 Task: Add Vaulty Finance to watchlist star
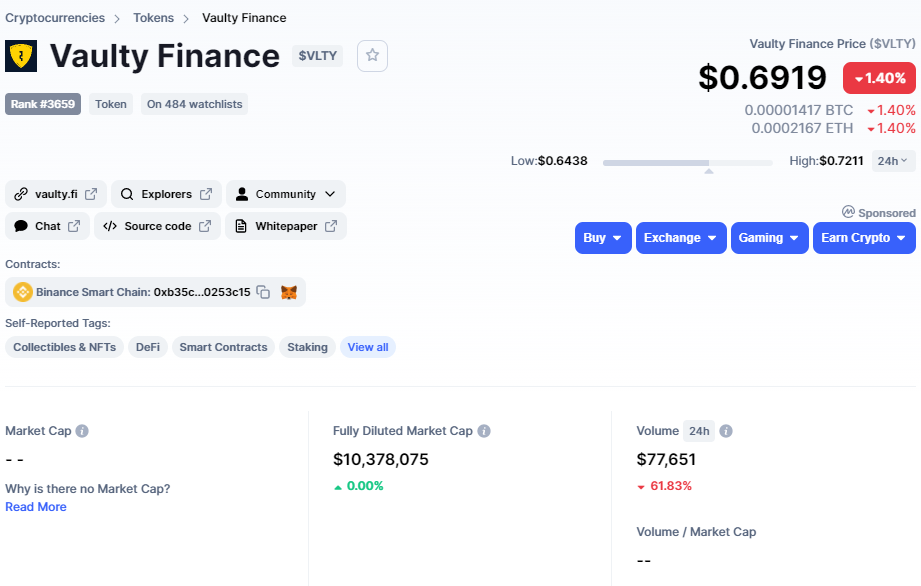pyautogui.click(x=372, y=56)
